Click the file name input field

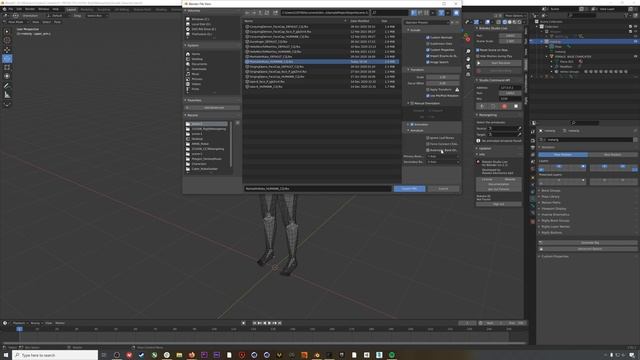click(318, 189)
